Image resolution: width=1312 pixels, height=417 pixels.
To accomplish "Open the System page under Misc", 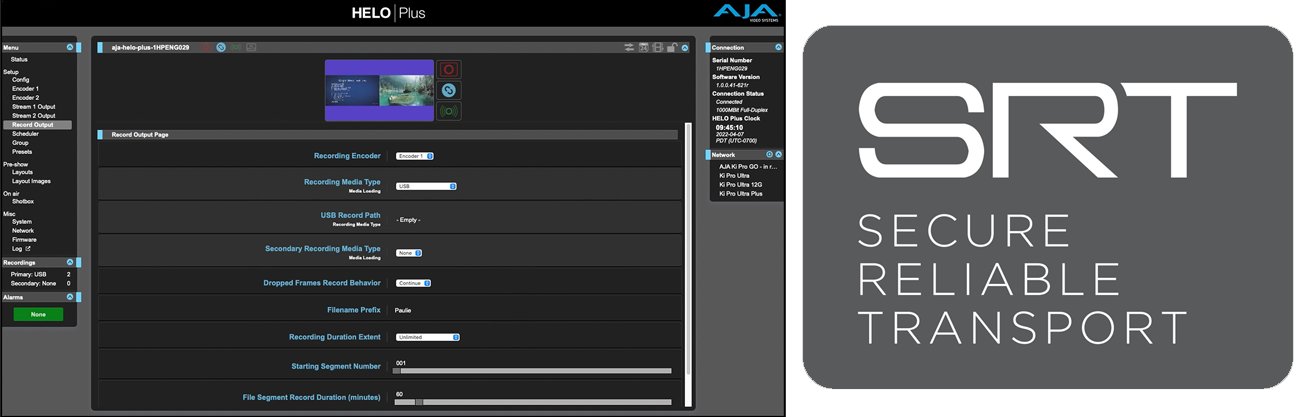I will pyautogui.click(x=22, y=222).
